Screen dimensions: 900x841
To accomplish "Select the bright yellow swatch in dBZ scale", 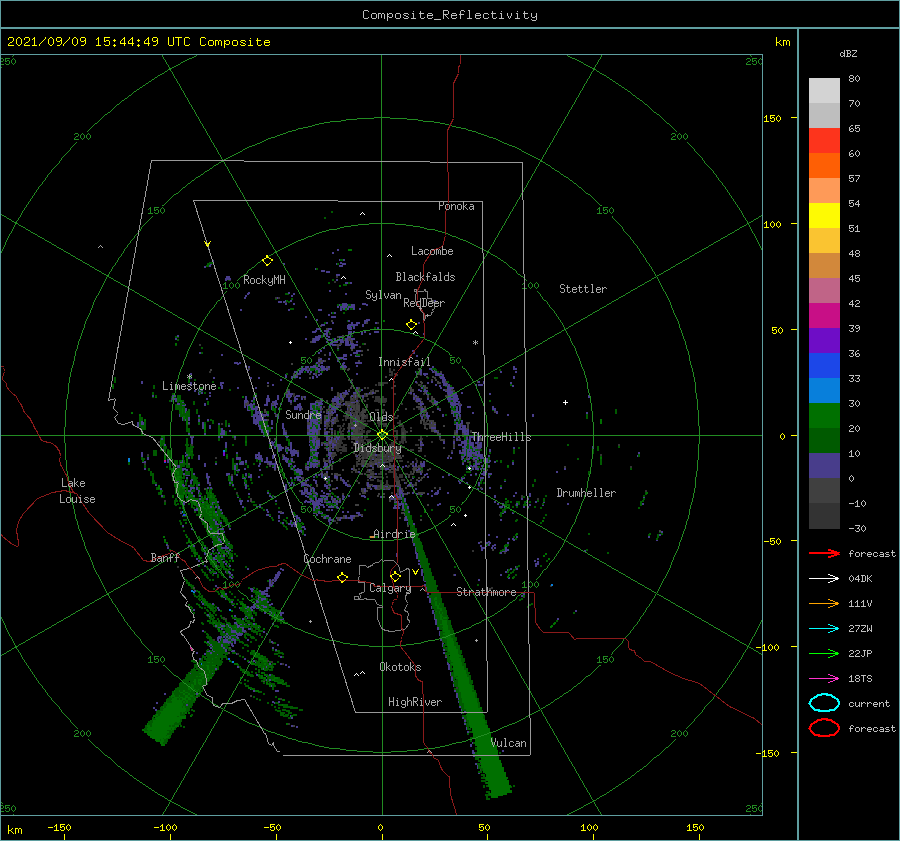I will (x=824, y=215).
